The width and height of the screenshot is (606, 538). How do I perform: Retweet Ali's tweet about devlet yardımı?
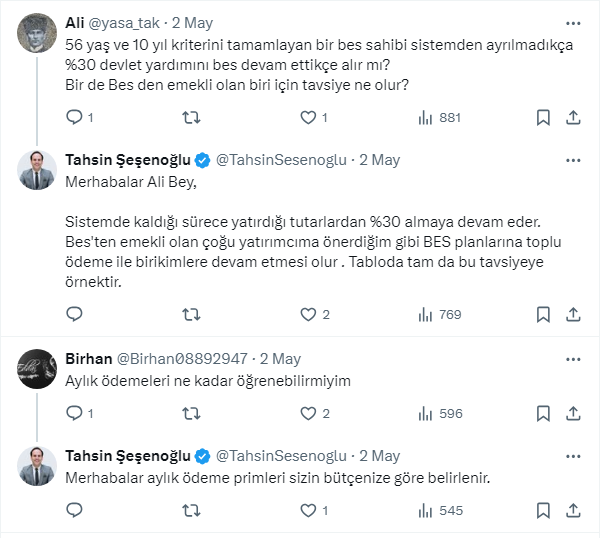point(188,117)
